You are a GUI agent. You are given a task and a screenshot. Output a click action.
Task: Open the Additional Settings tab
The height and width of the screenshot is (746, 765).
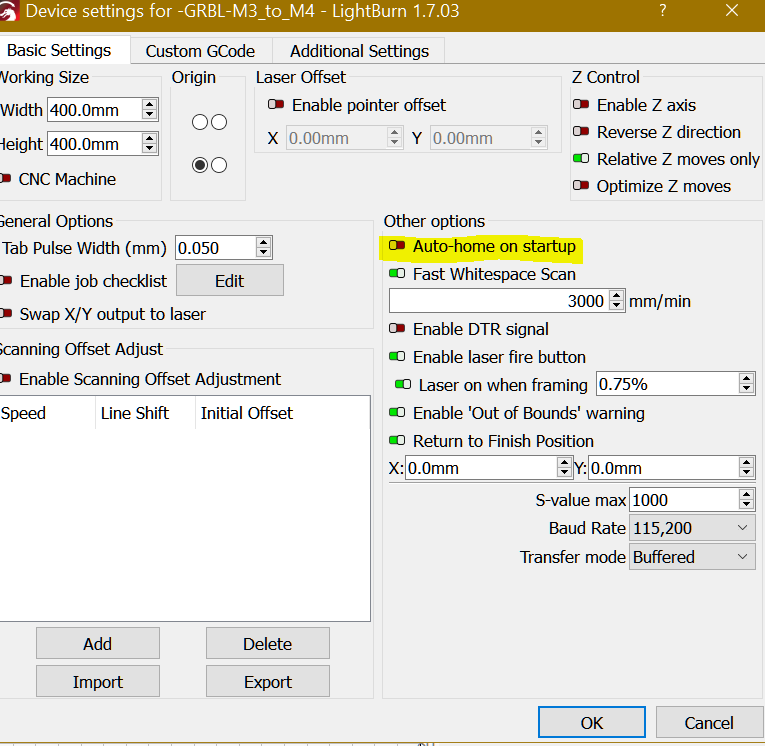point(359,51)
